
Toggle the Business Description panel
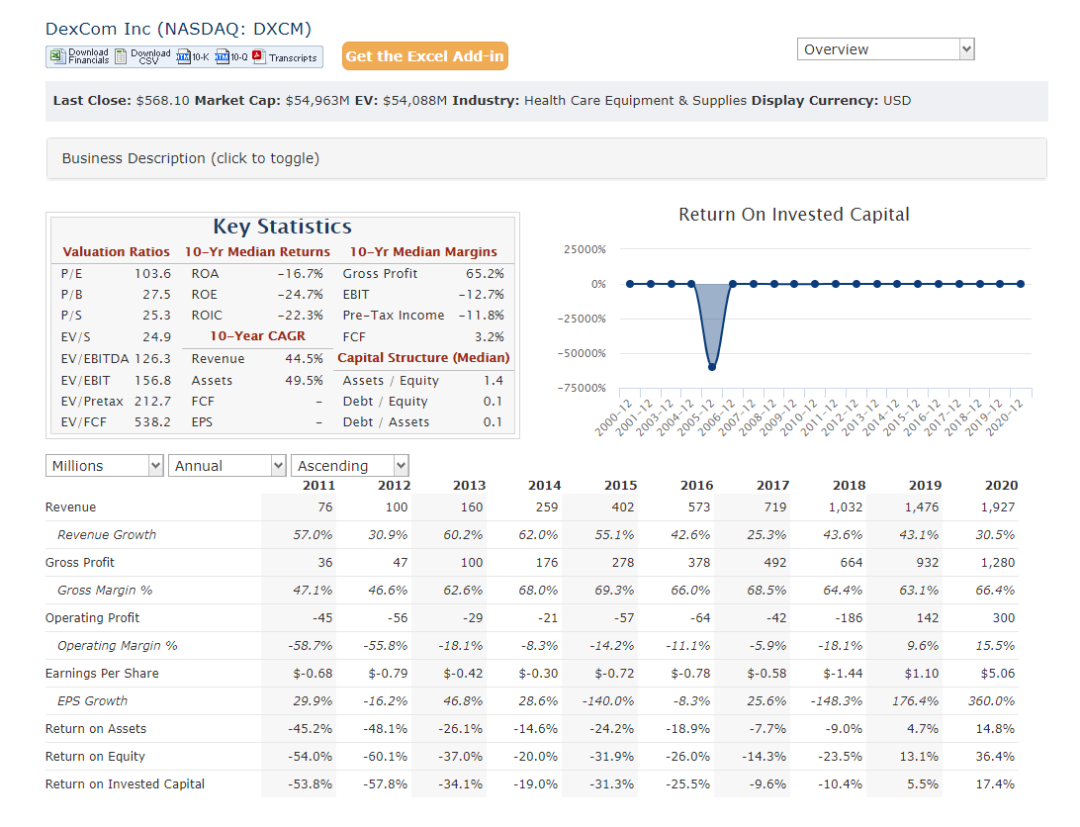point(546,158)
